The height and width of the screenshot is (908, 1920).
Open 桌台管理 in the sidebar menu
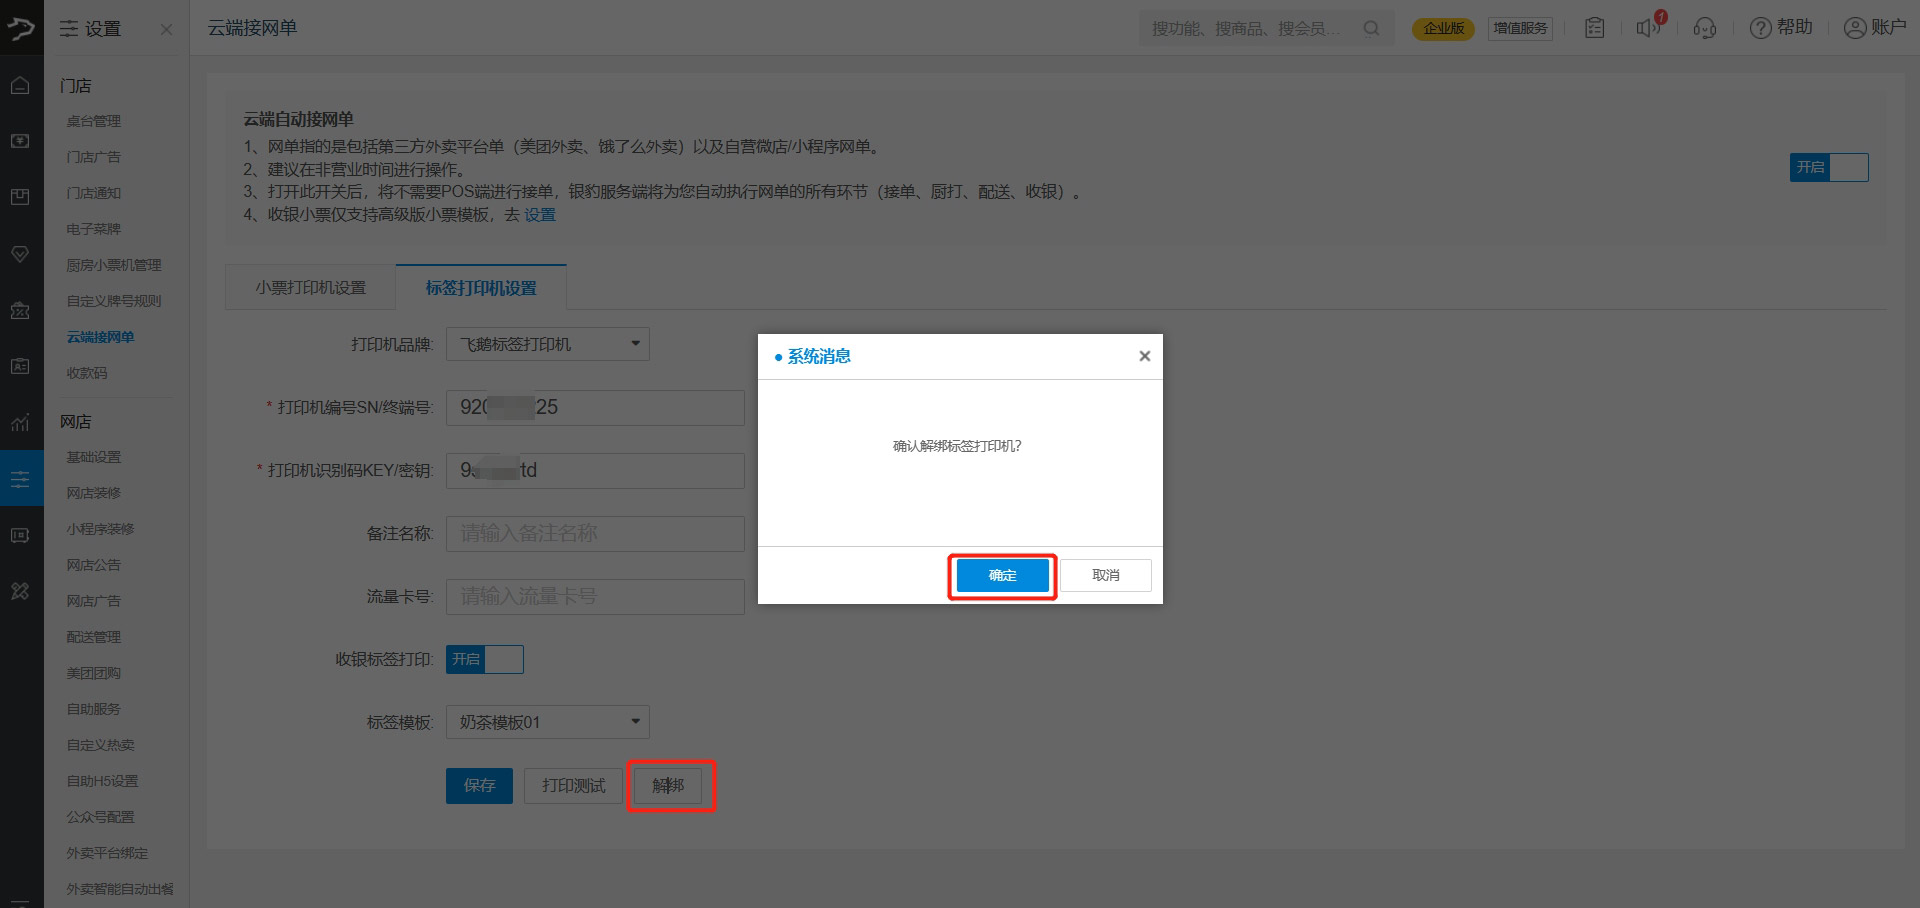[x=93, y=121]
